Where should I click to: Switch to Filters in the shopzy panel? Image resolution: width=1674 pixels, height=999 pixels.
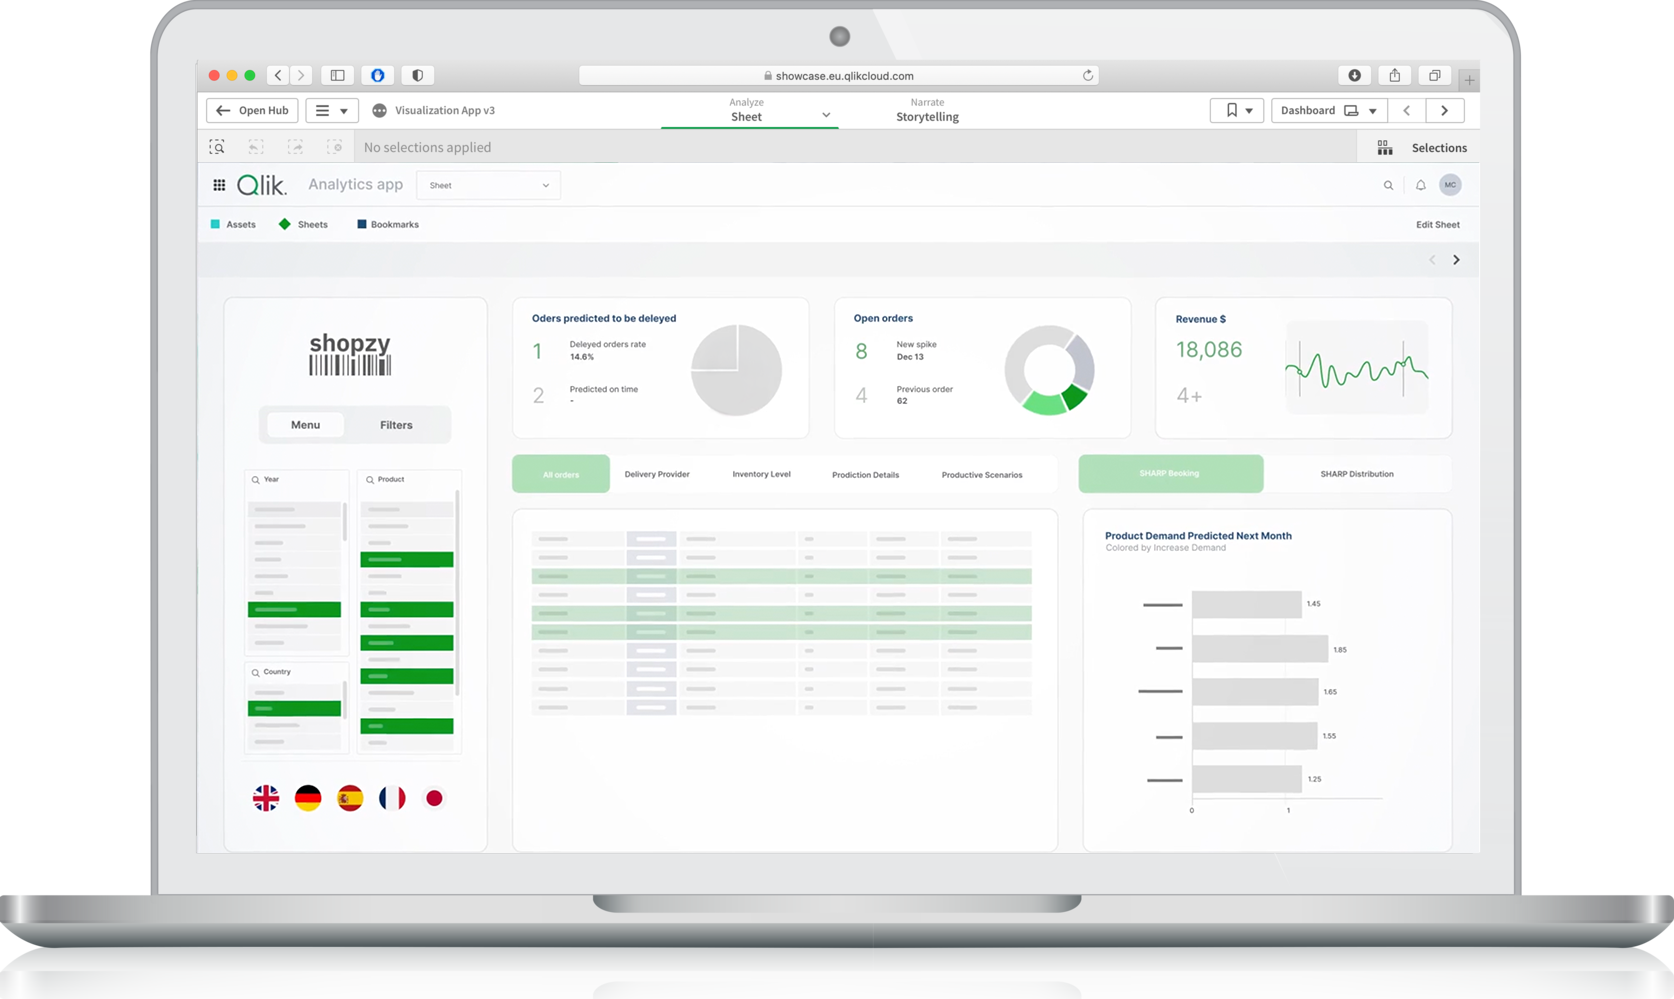pyautogui.click(x=396, y=424)
